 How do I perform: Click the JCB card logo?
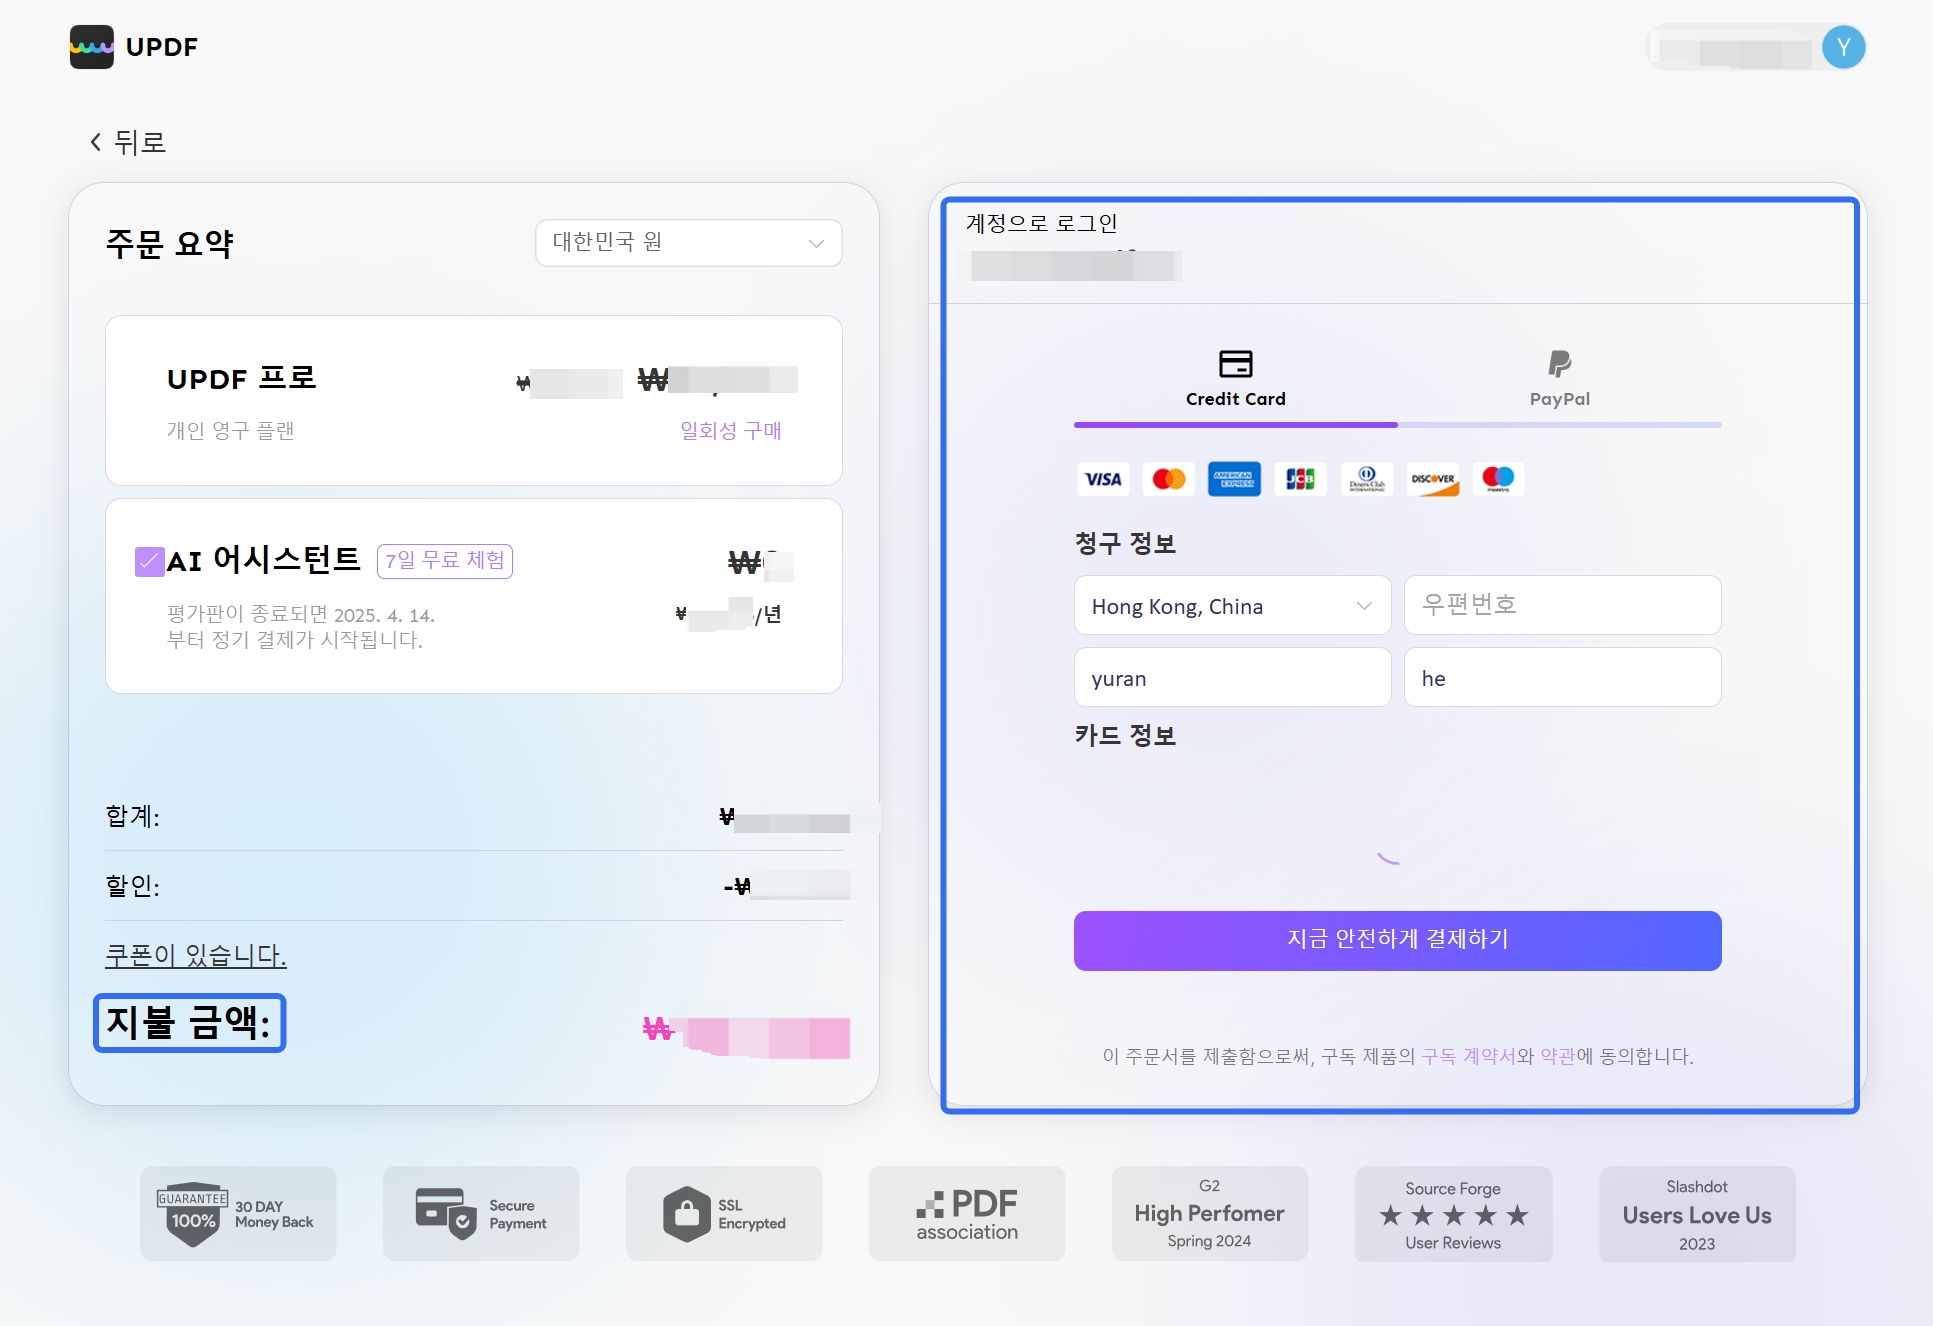point(1300,479)
